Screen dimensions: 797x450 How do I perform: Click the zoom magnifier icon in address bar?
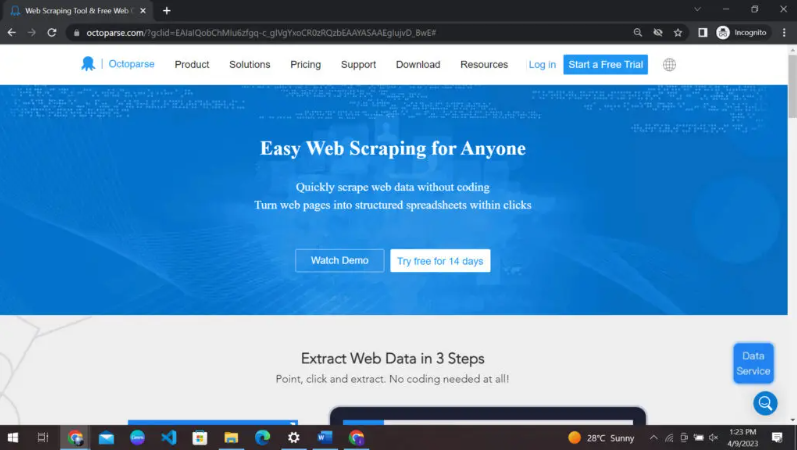638,32
